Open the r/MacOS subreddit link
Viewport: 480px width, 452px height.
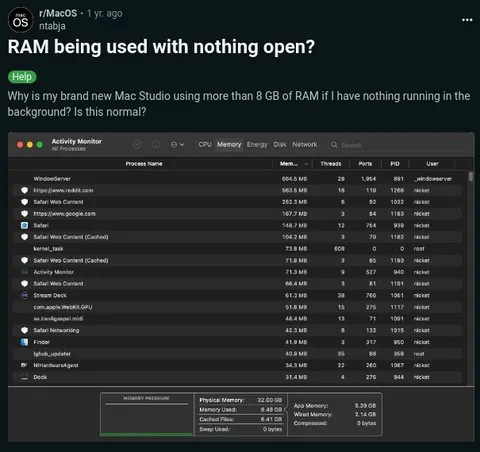click(58, 13)
